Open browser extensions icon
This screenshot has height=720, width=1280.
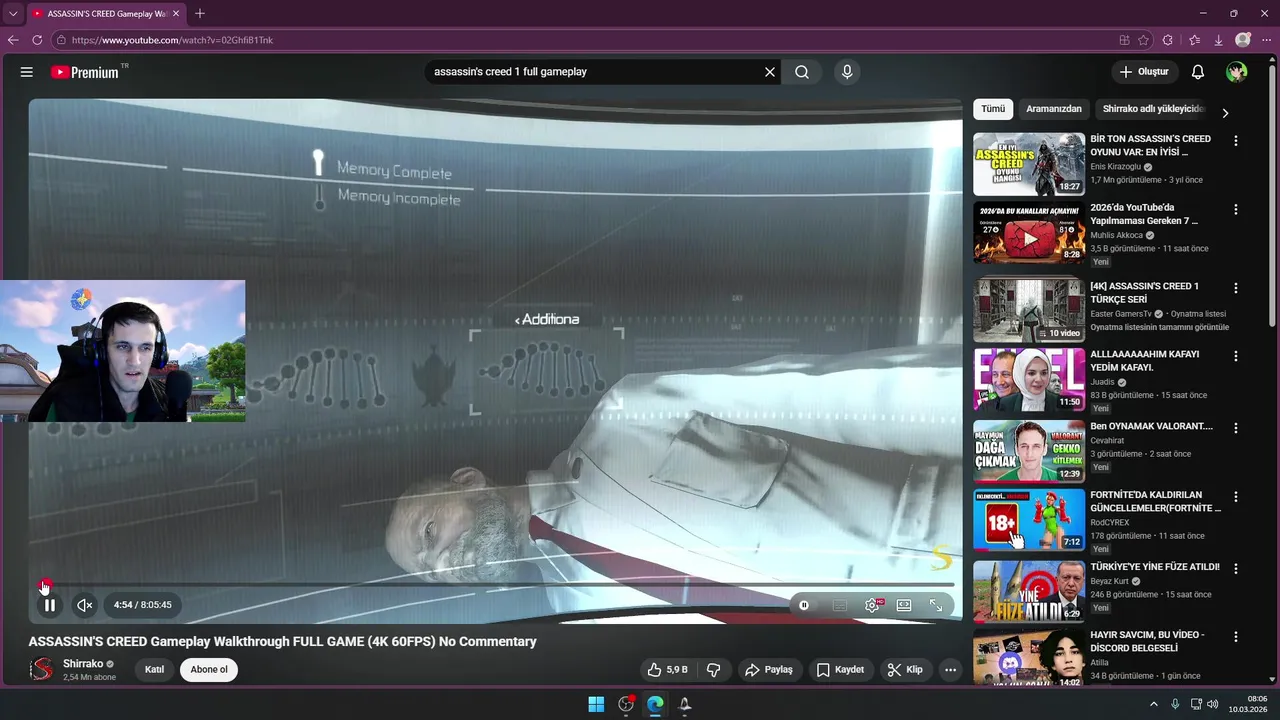[1168, 40]
